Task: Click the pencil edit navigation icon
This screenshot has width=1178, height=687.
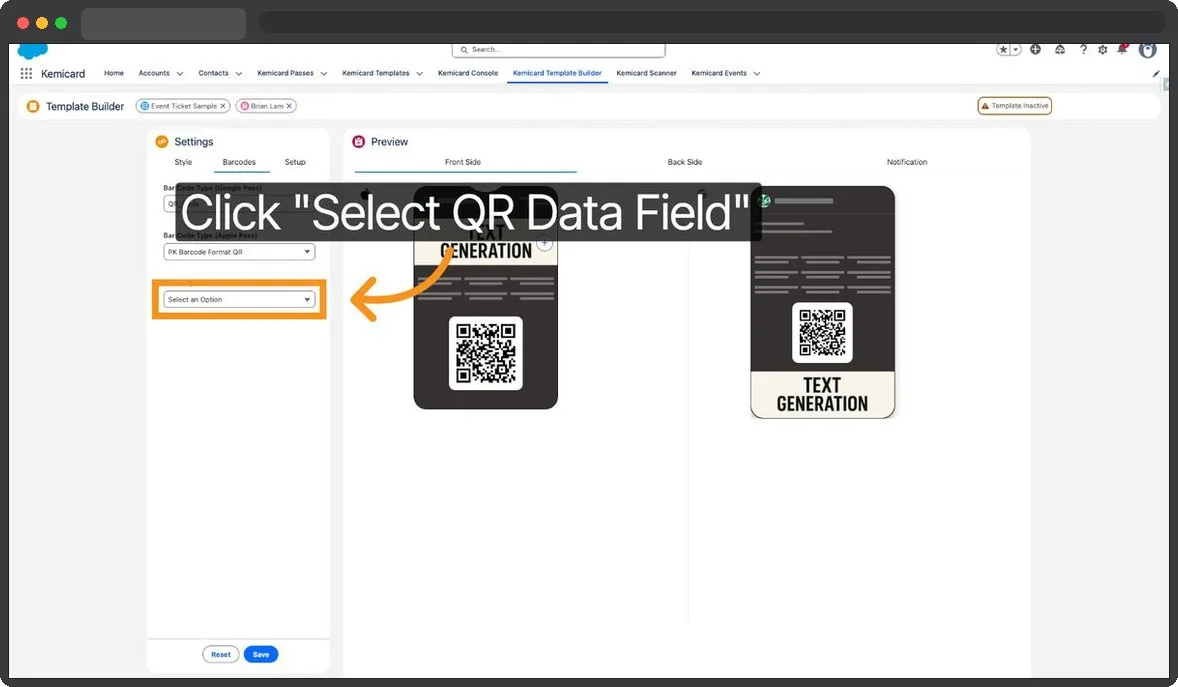Action: (x=1155, y=74)
